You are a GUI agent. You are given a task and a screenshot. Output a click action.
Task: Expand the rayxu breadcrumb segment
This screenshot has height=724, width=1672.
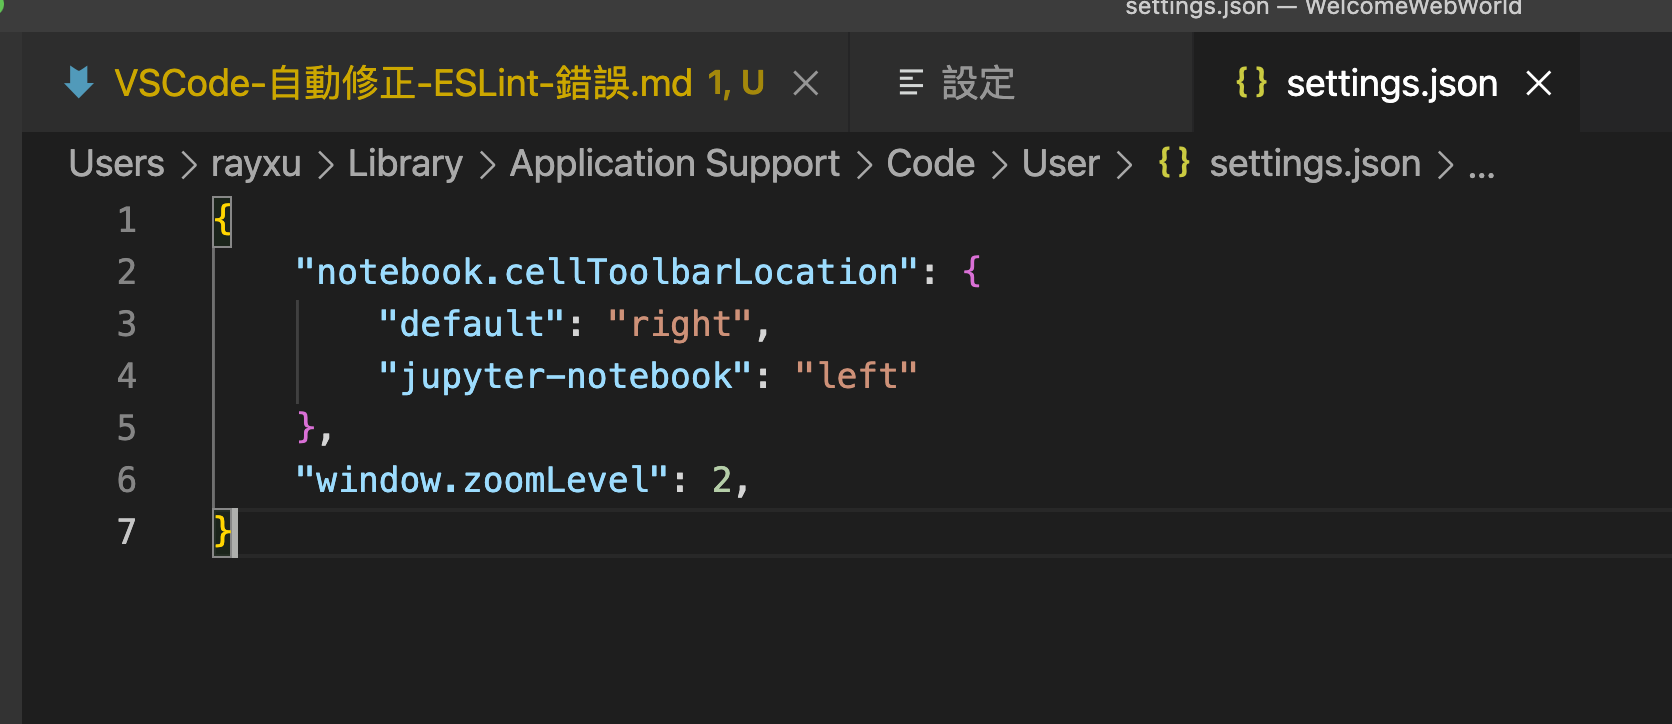tap(256, 163)
